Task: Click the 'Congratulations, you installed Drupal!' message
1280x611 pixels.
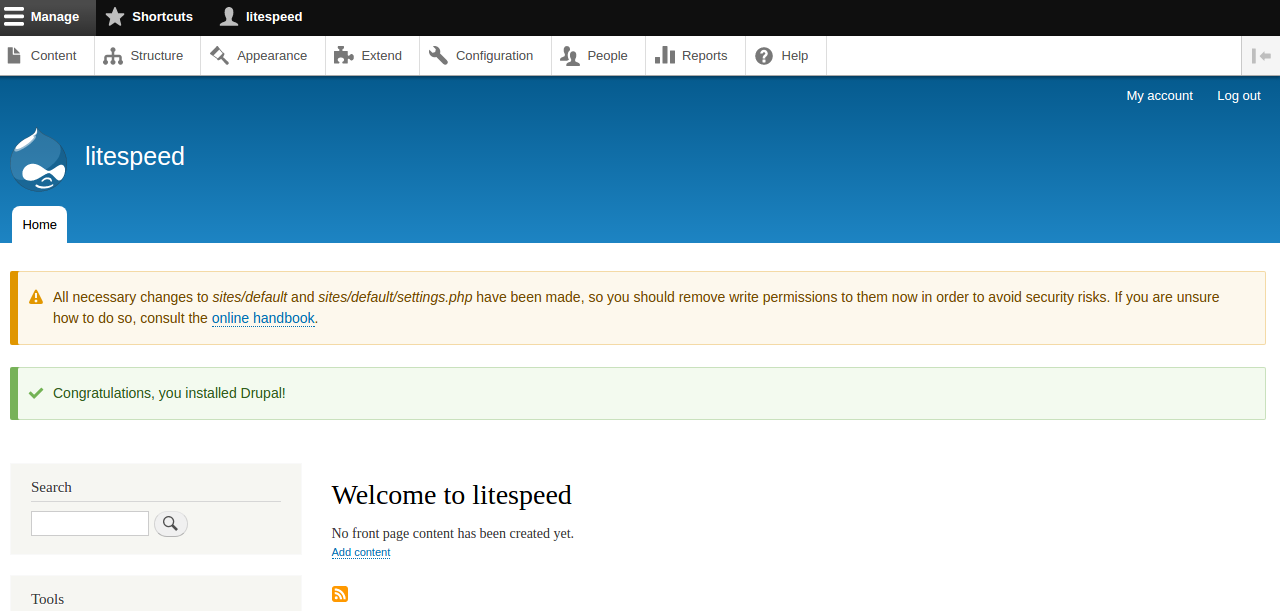Action: pos(169,393)
